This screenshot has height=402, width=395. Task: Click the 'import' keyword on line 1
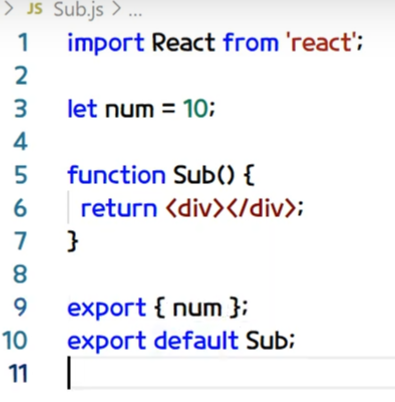[106, 43]
